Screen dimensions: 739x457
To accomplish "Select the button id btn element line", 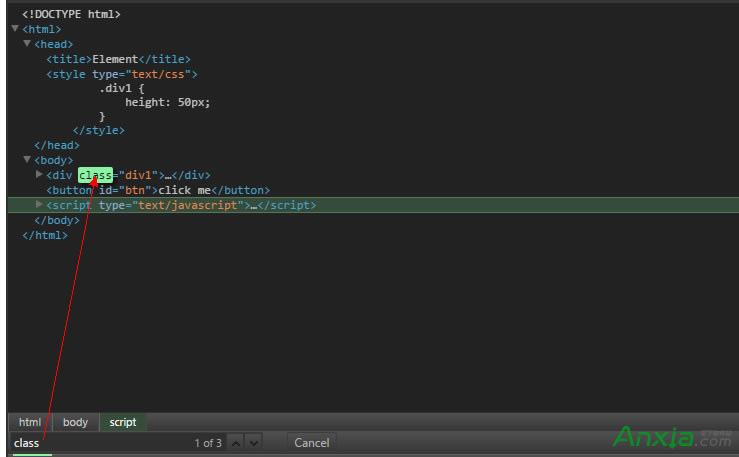I will pos(157,190).
